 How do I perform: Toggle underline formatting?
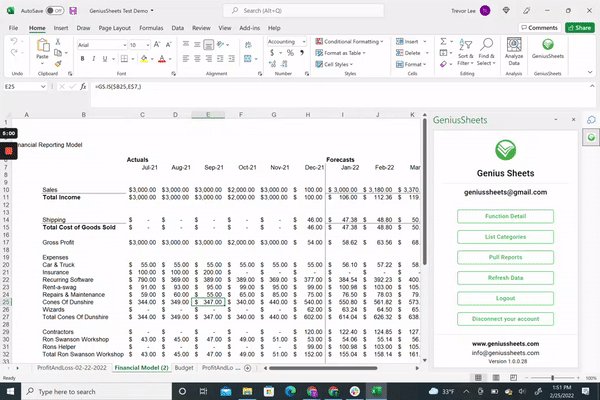[104, 59]
